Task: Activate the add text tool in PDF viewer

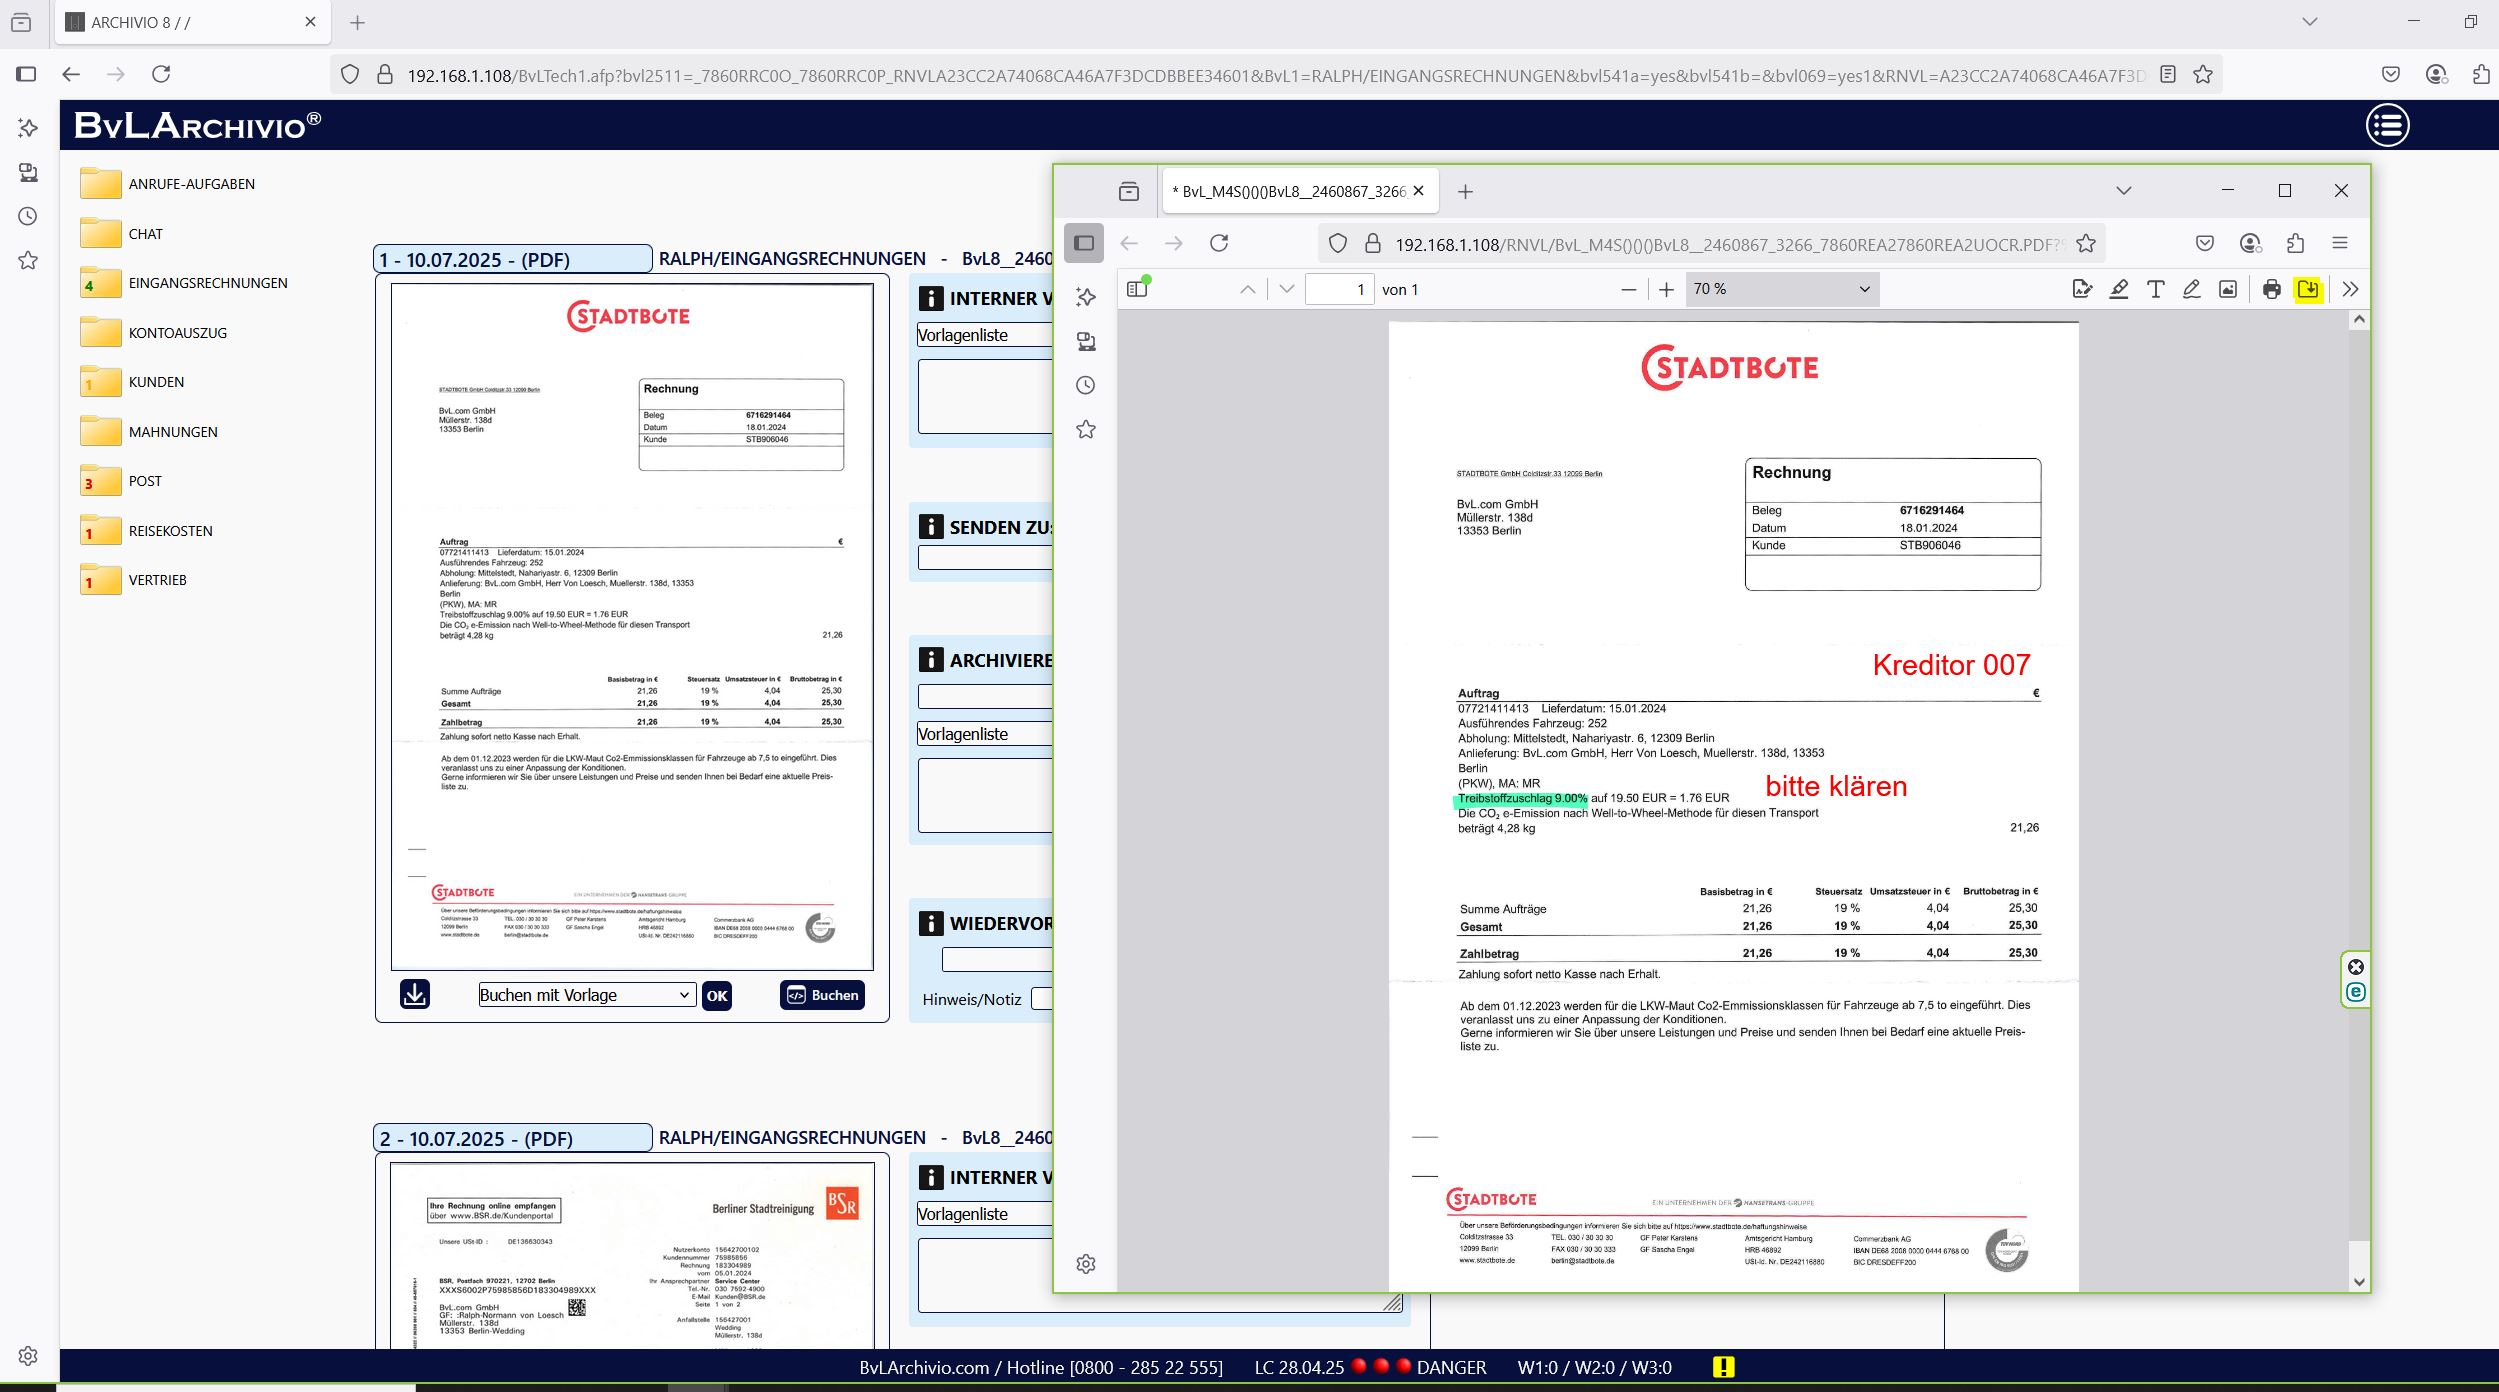Action: click(2155, 289)
